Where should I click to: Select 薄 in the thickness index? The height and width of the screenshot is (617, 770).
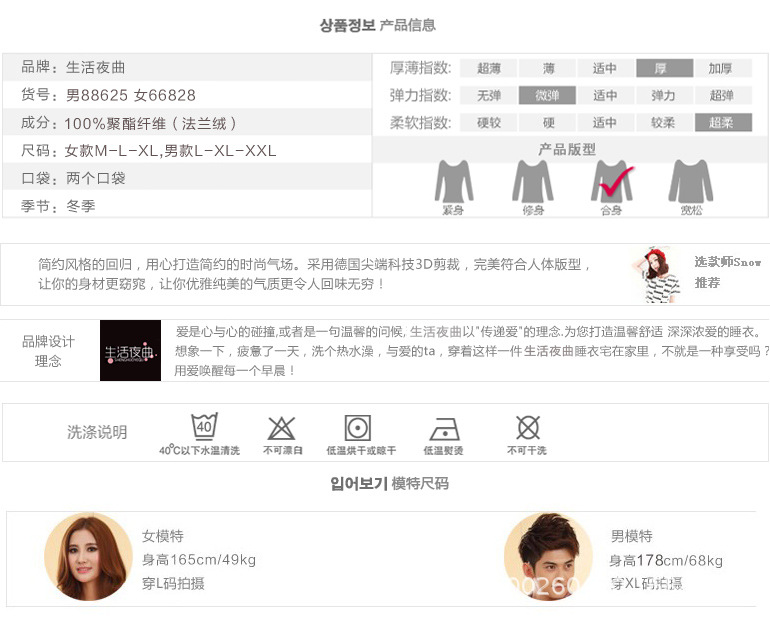(547, 68)
